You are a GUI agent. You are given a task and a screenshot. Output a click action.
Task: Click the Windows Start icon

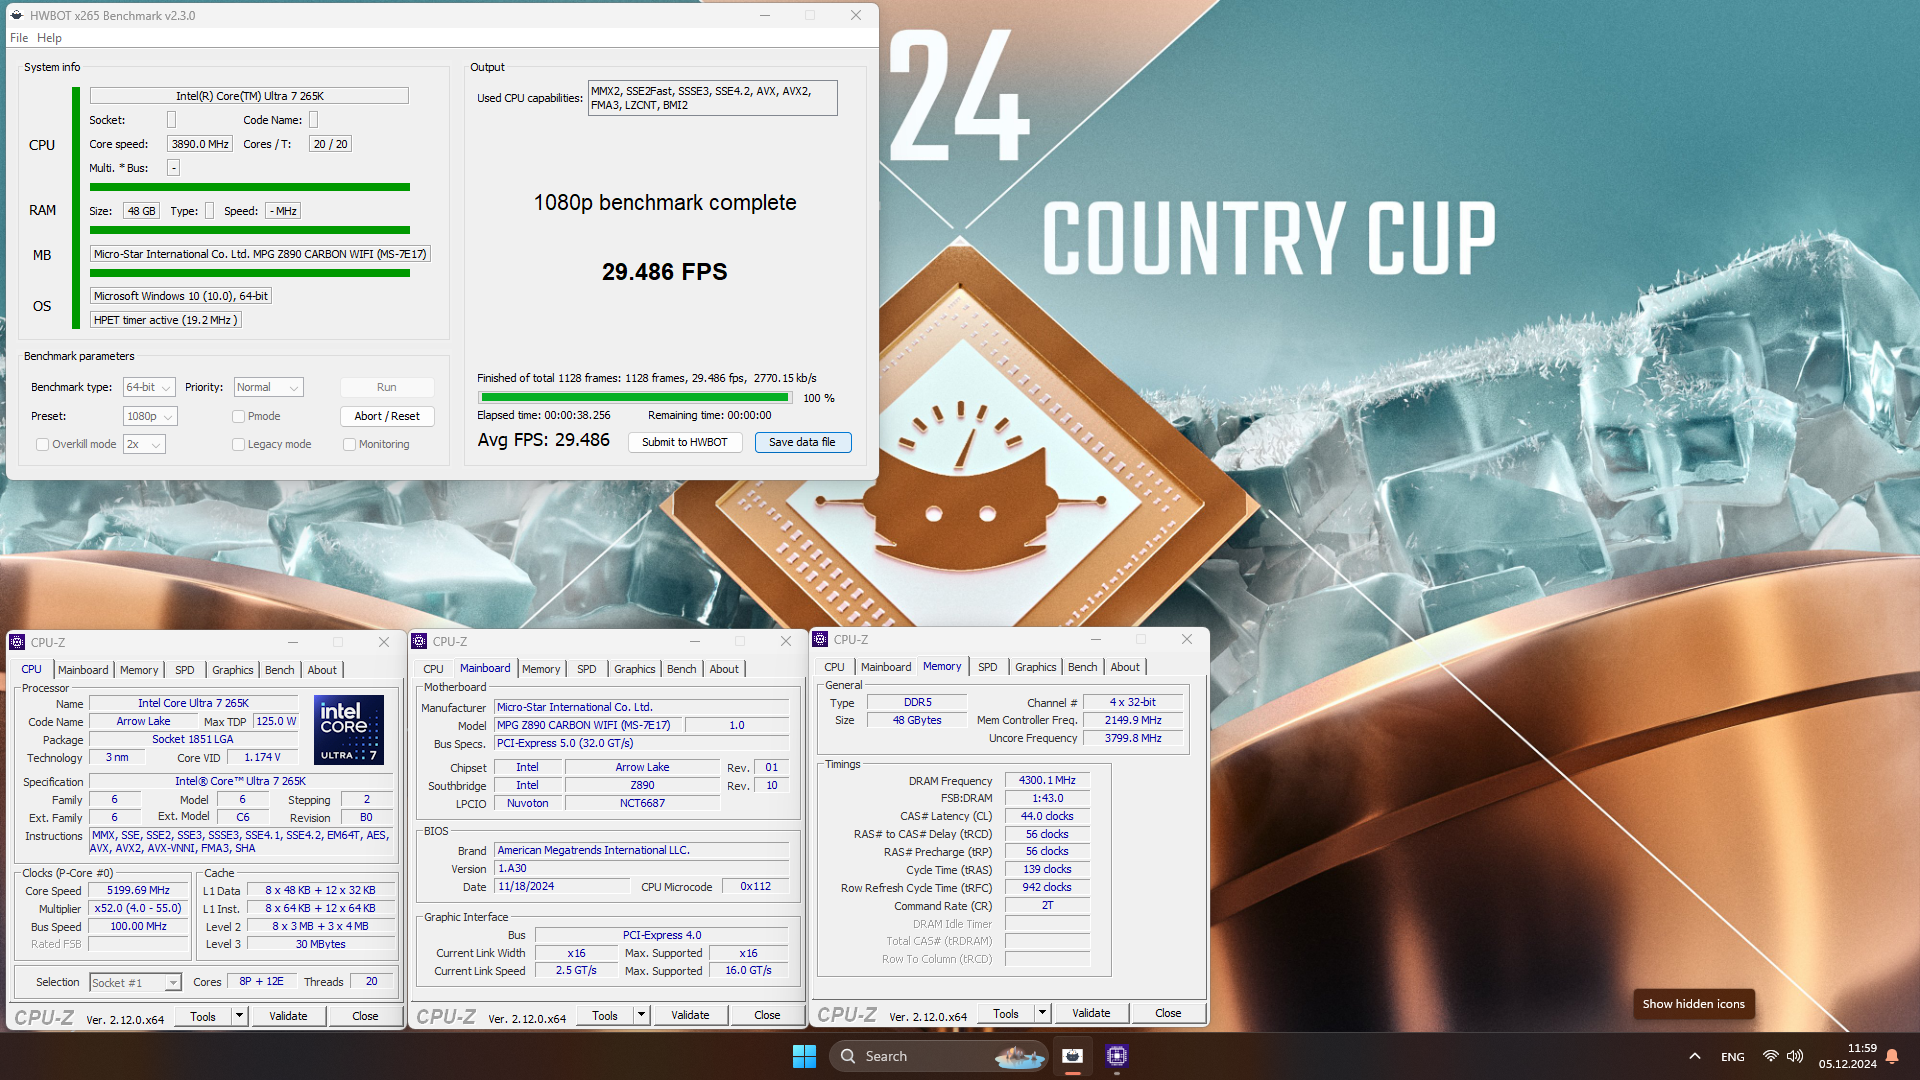coord(803,1056)
